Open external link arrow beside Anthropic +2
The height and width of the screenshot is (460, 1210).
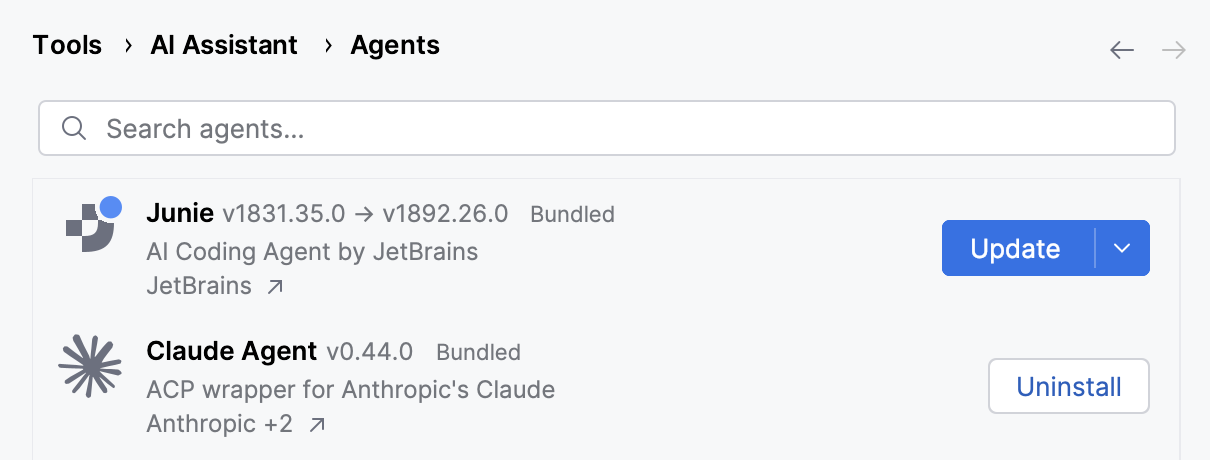coord(317,425)
